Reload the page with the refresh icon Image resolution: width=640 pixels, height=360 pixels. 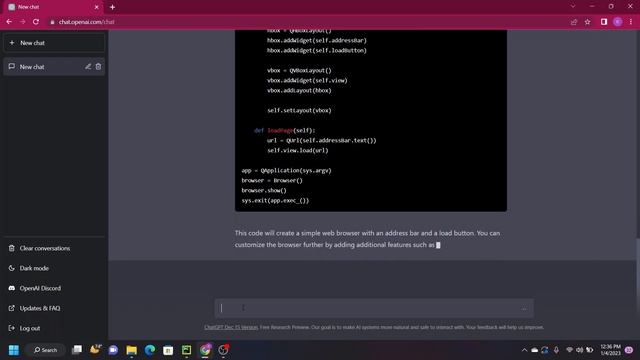(36, 22)
